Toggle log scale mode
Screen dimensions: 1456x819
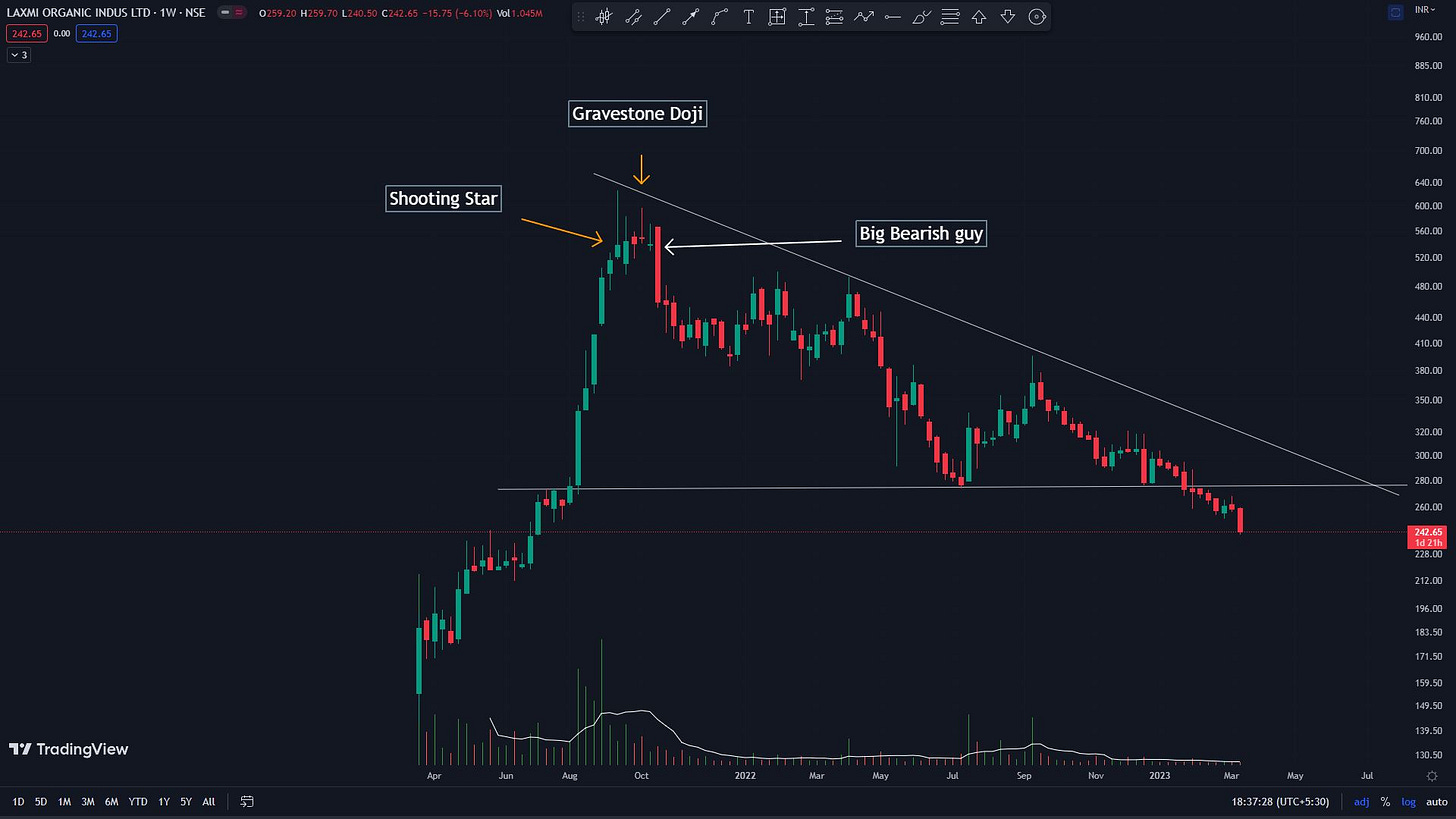click(1407, 802)
